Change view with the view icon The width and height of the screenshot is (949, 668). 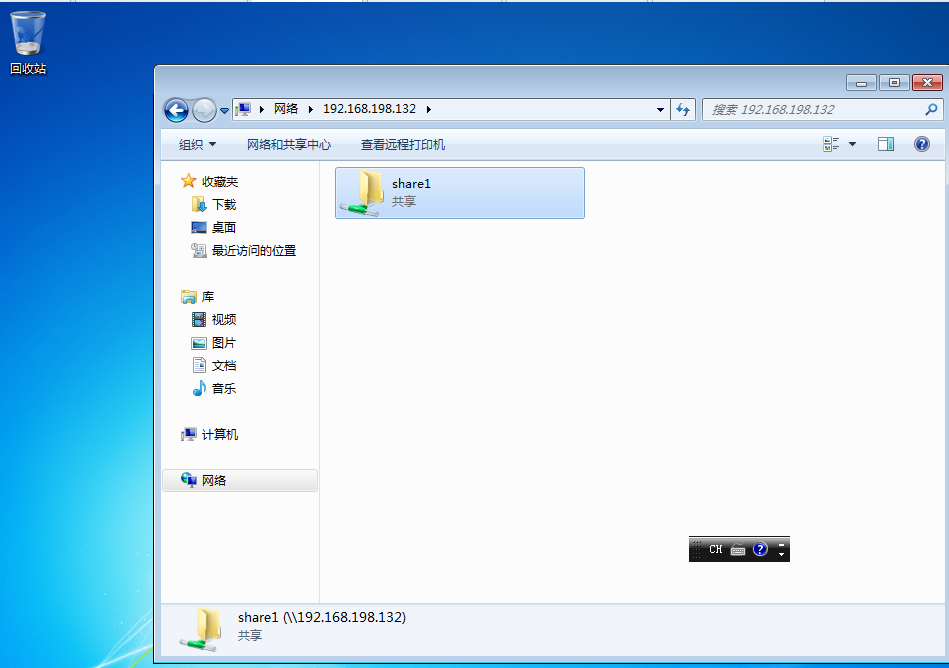(831, 144)
